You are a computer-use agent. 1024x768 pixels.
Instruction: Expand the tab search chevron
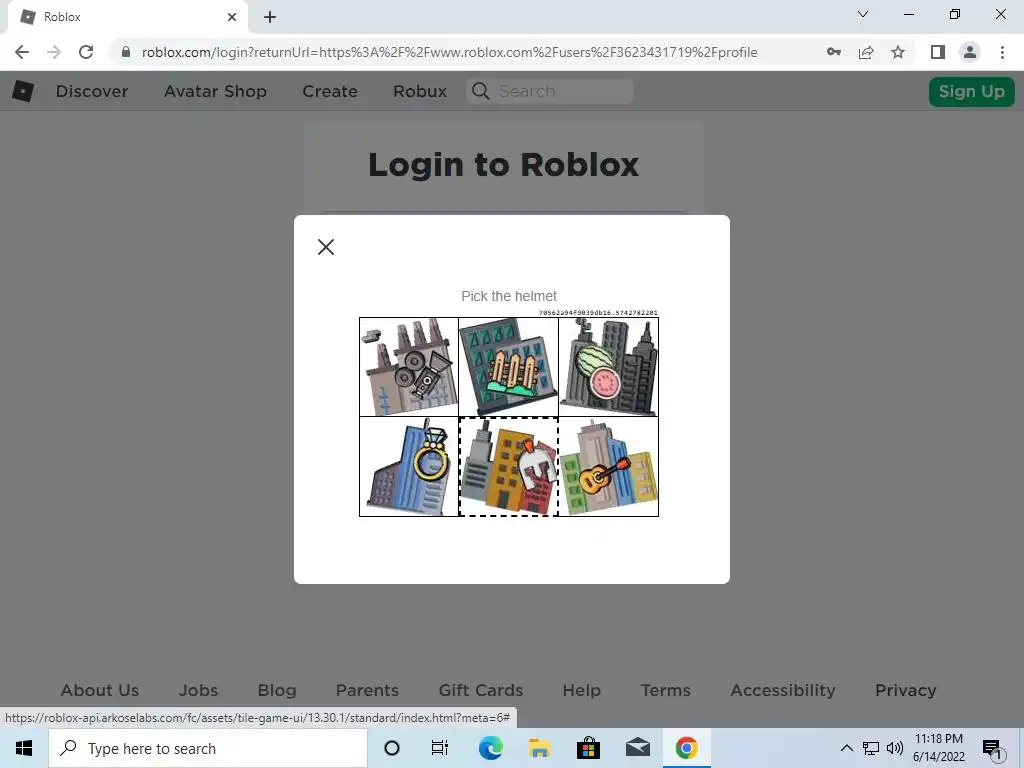(863, 14)
